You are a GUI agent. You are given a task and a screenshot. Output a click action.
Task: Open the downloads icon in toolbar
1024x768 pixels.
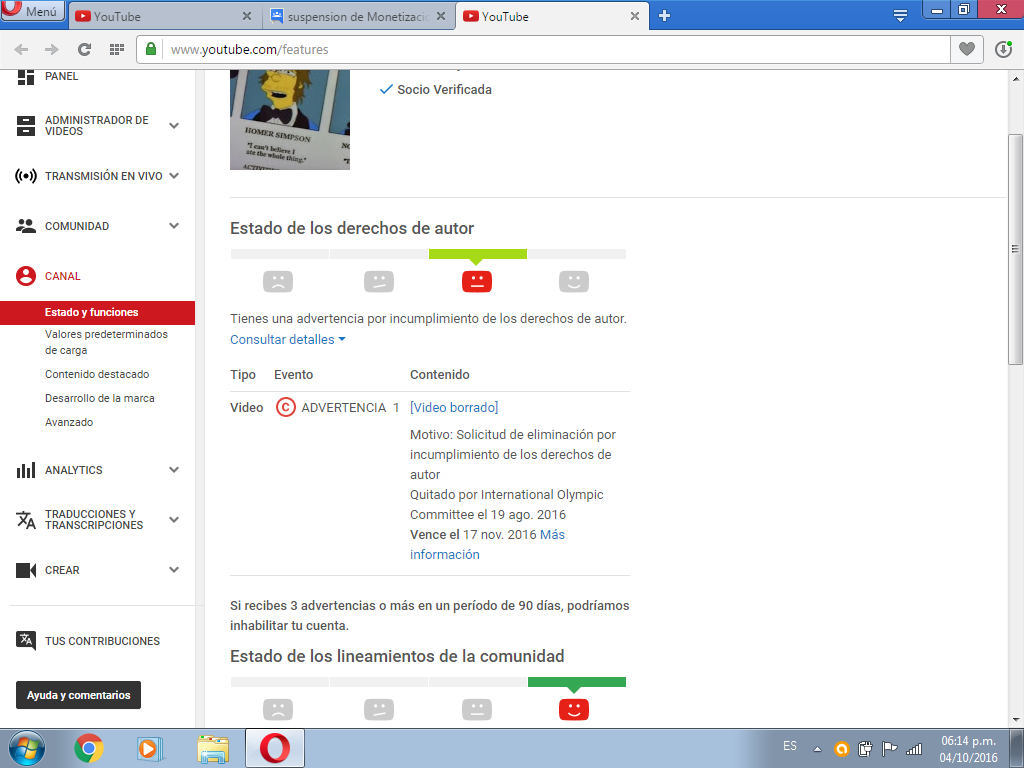tap(1003, 49)
